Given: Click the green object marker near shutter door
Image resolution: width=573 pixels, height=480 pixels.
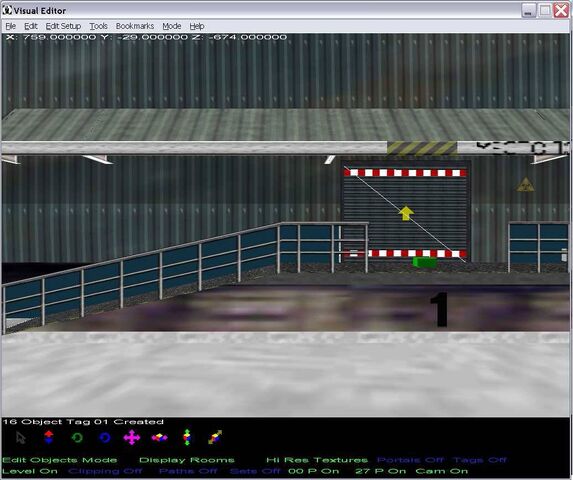Looking at the screenshot, I should tap(424, 262).
